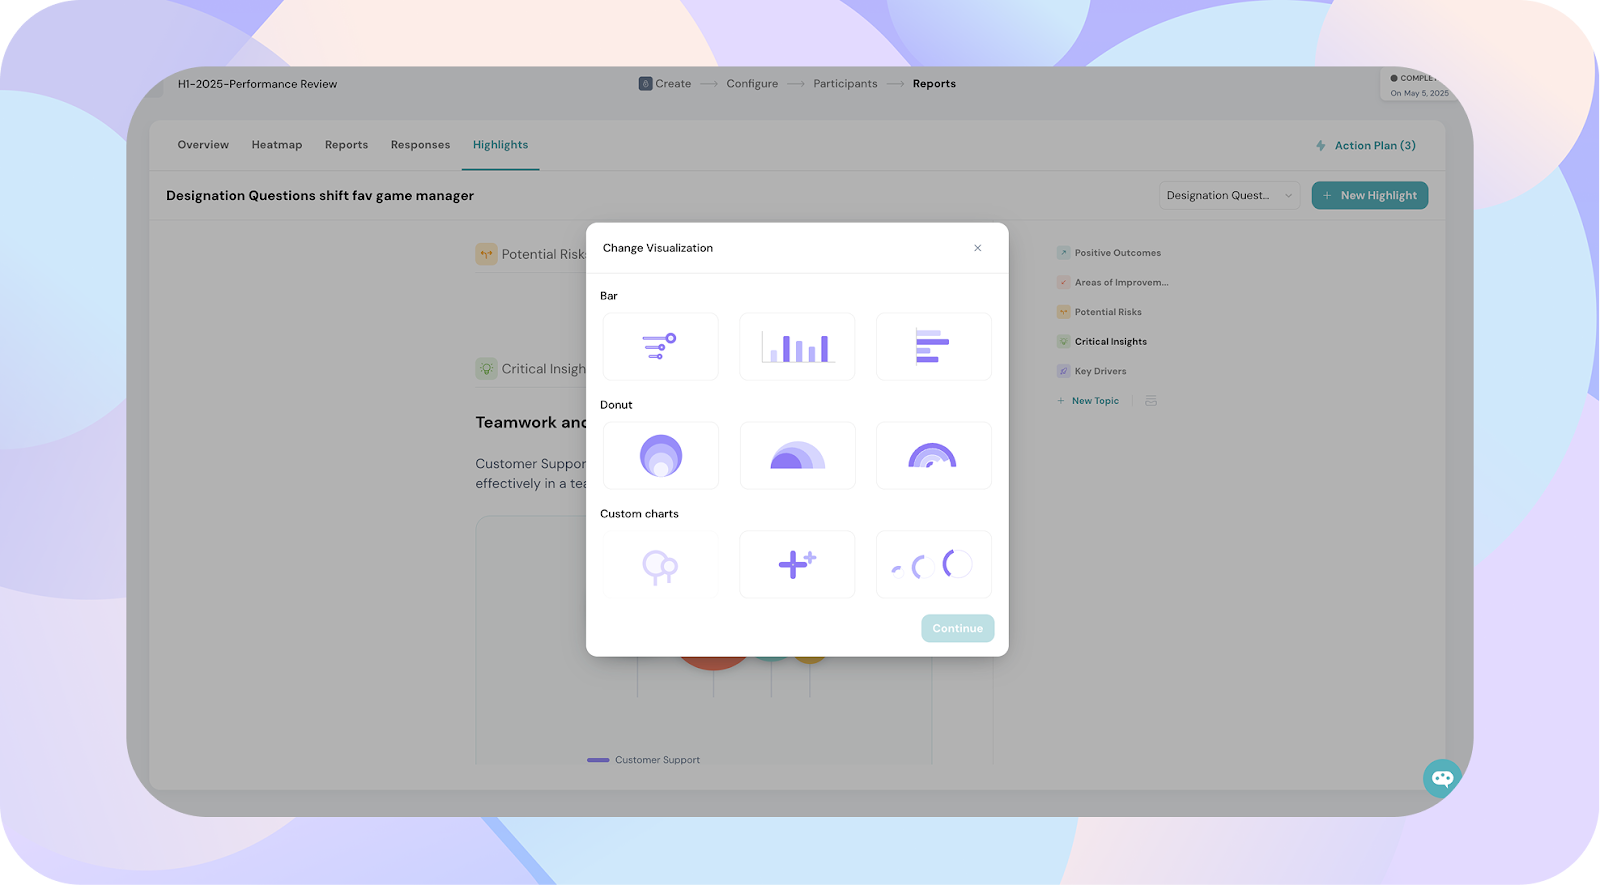Expand the Designation Quest... dropdown

[1229, 195]
